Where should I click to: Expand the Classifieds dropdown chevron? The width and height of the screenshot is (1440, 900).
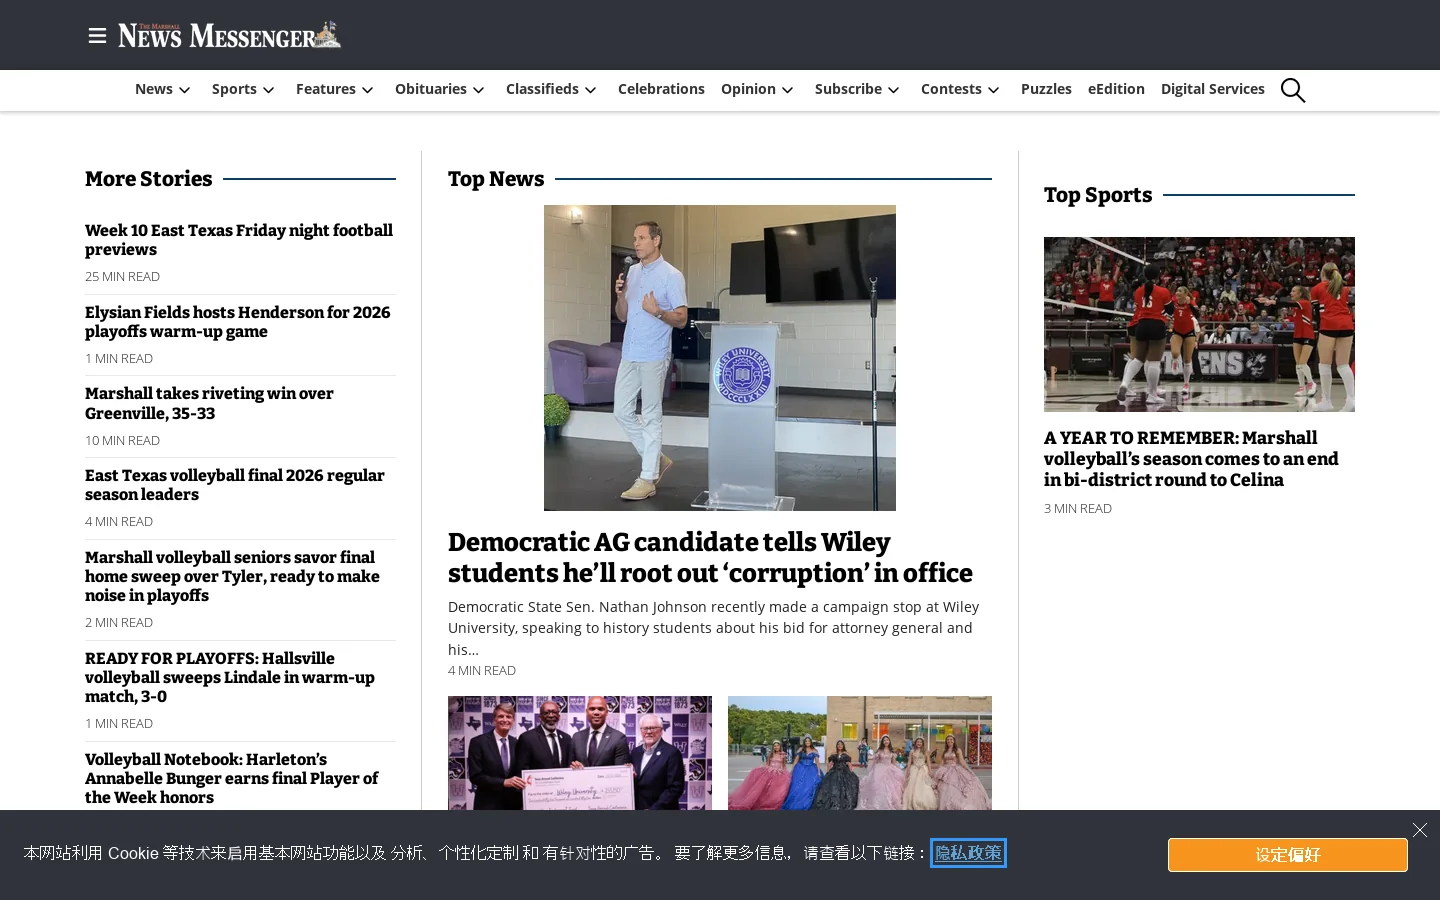coord(591,90)
